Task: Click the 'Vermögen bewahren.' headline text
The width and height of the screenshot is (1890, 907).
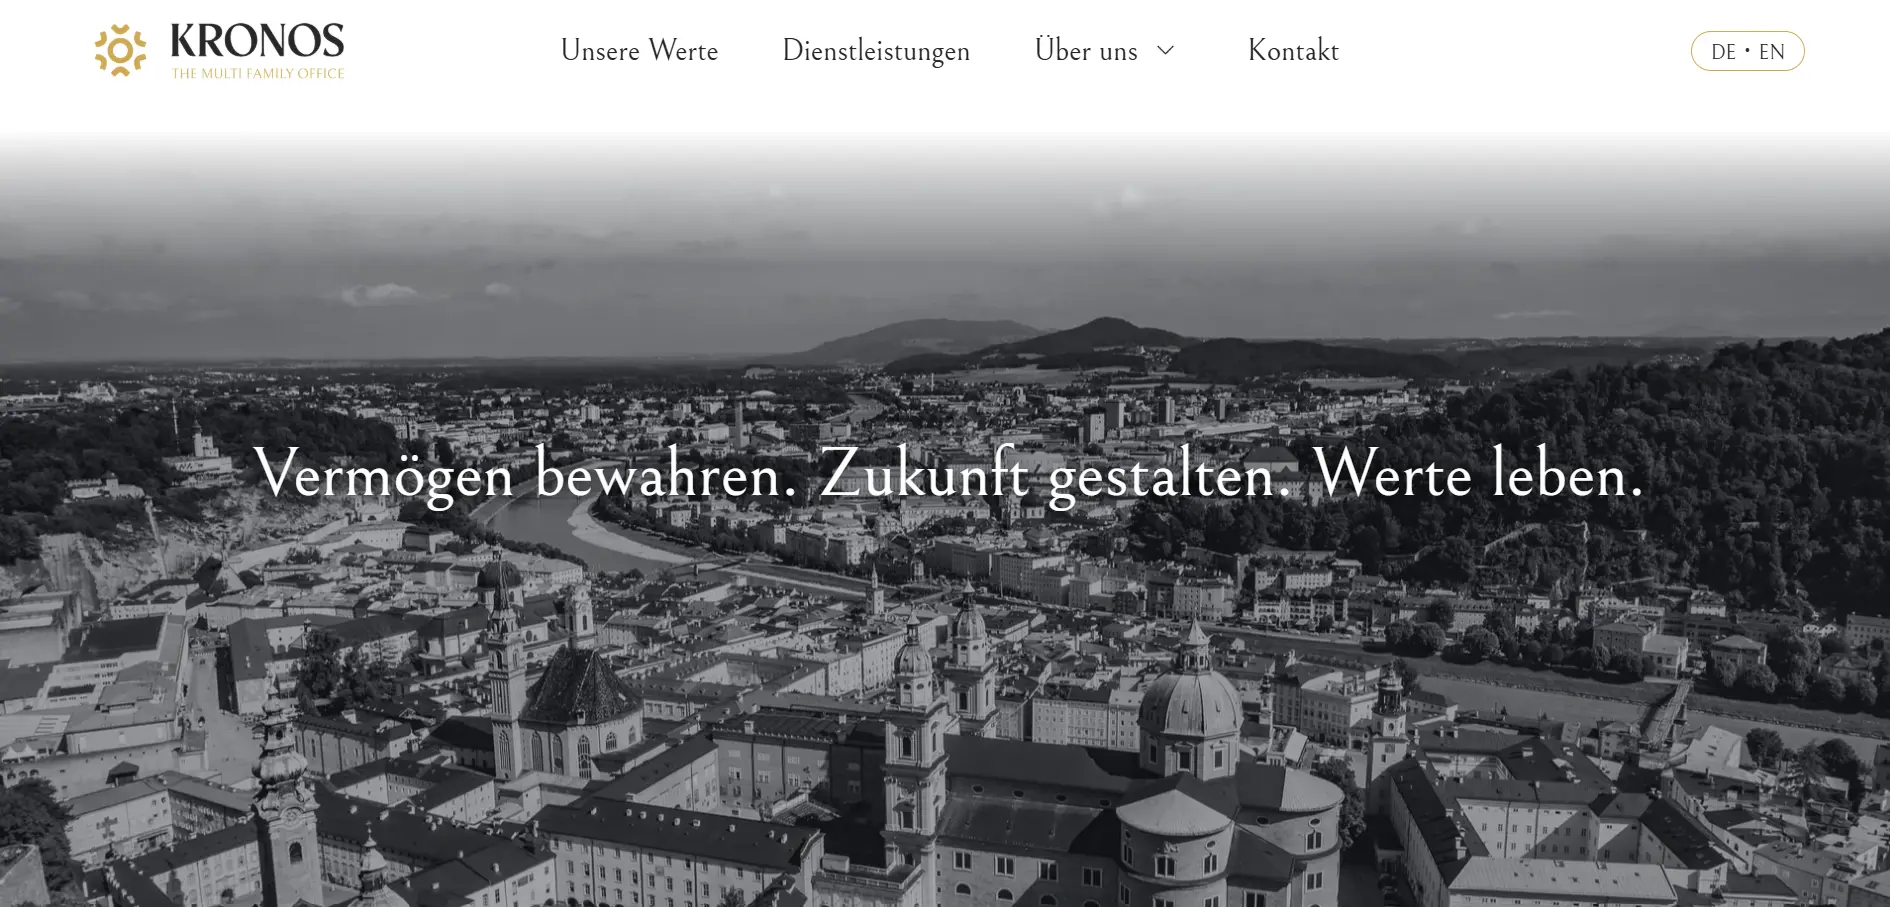Action: pyautogui.click(x=525, y=474)
